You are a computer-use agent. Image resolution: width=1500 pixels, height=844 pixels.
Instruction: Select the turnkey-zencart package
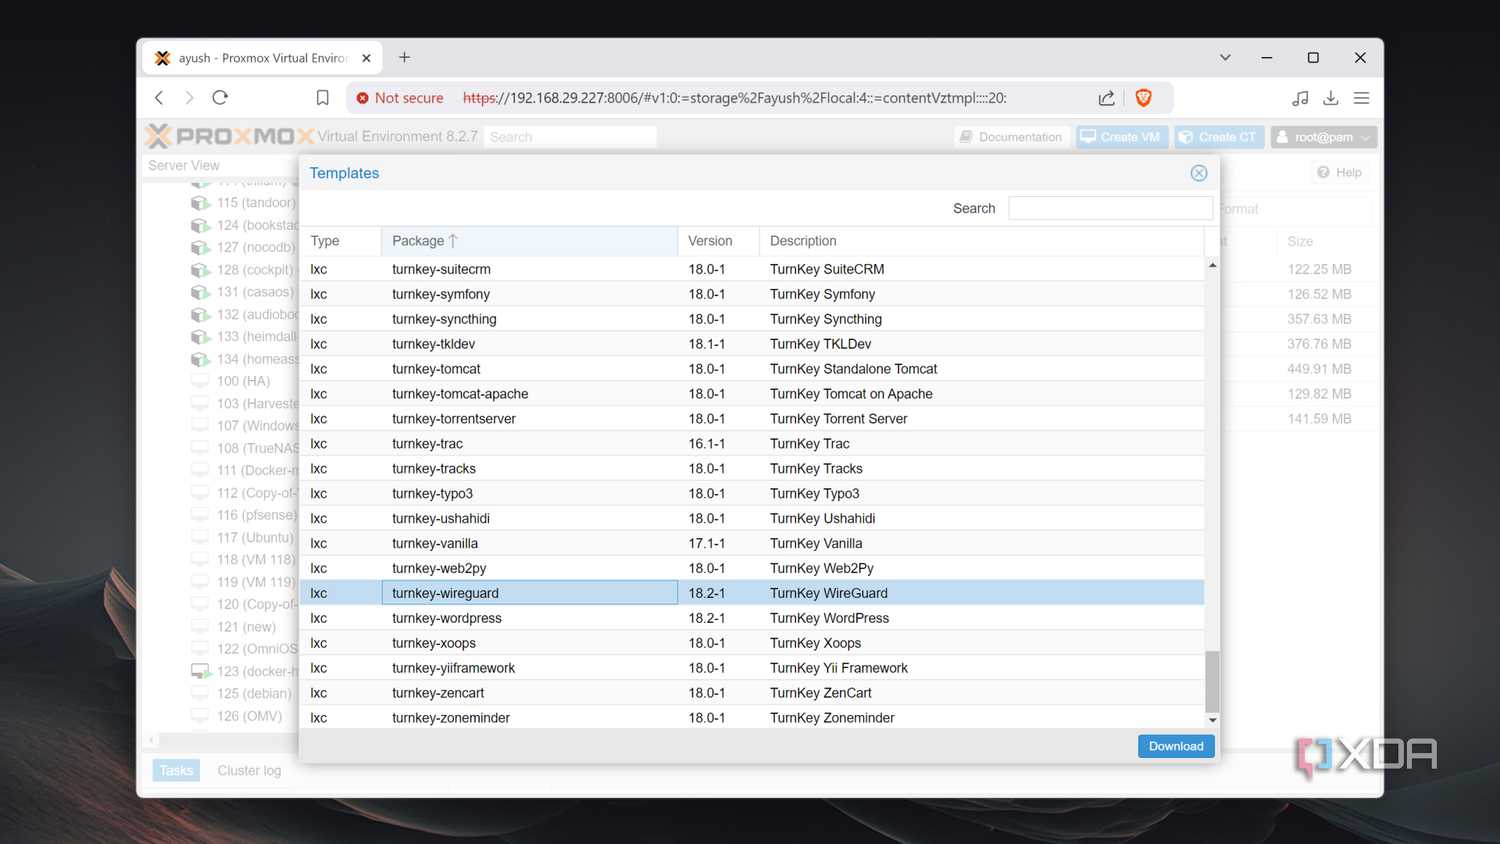(438, 693)
